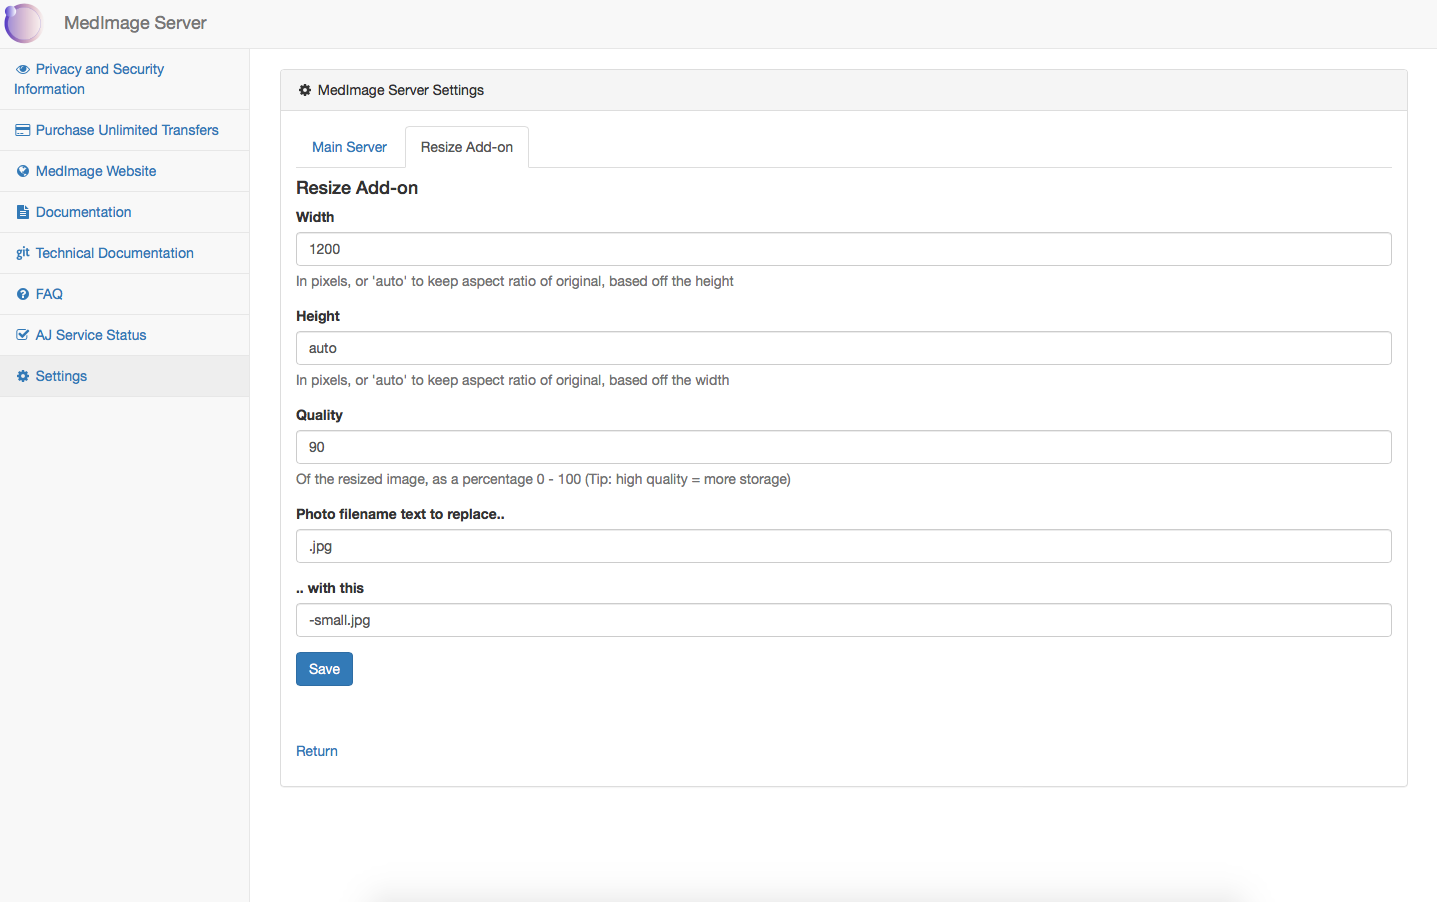
Task: Click the Height field label
Action: pyautogui.click(x=318, y=316)
